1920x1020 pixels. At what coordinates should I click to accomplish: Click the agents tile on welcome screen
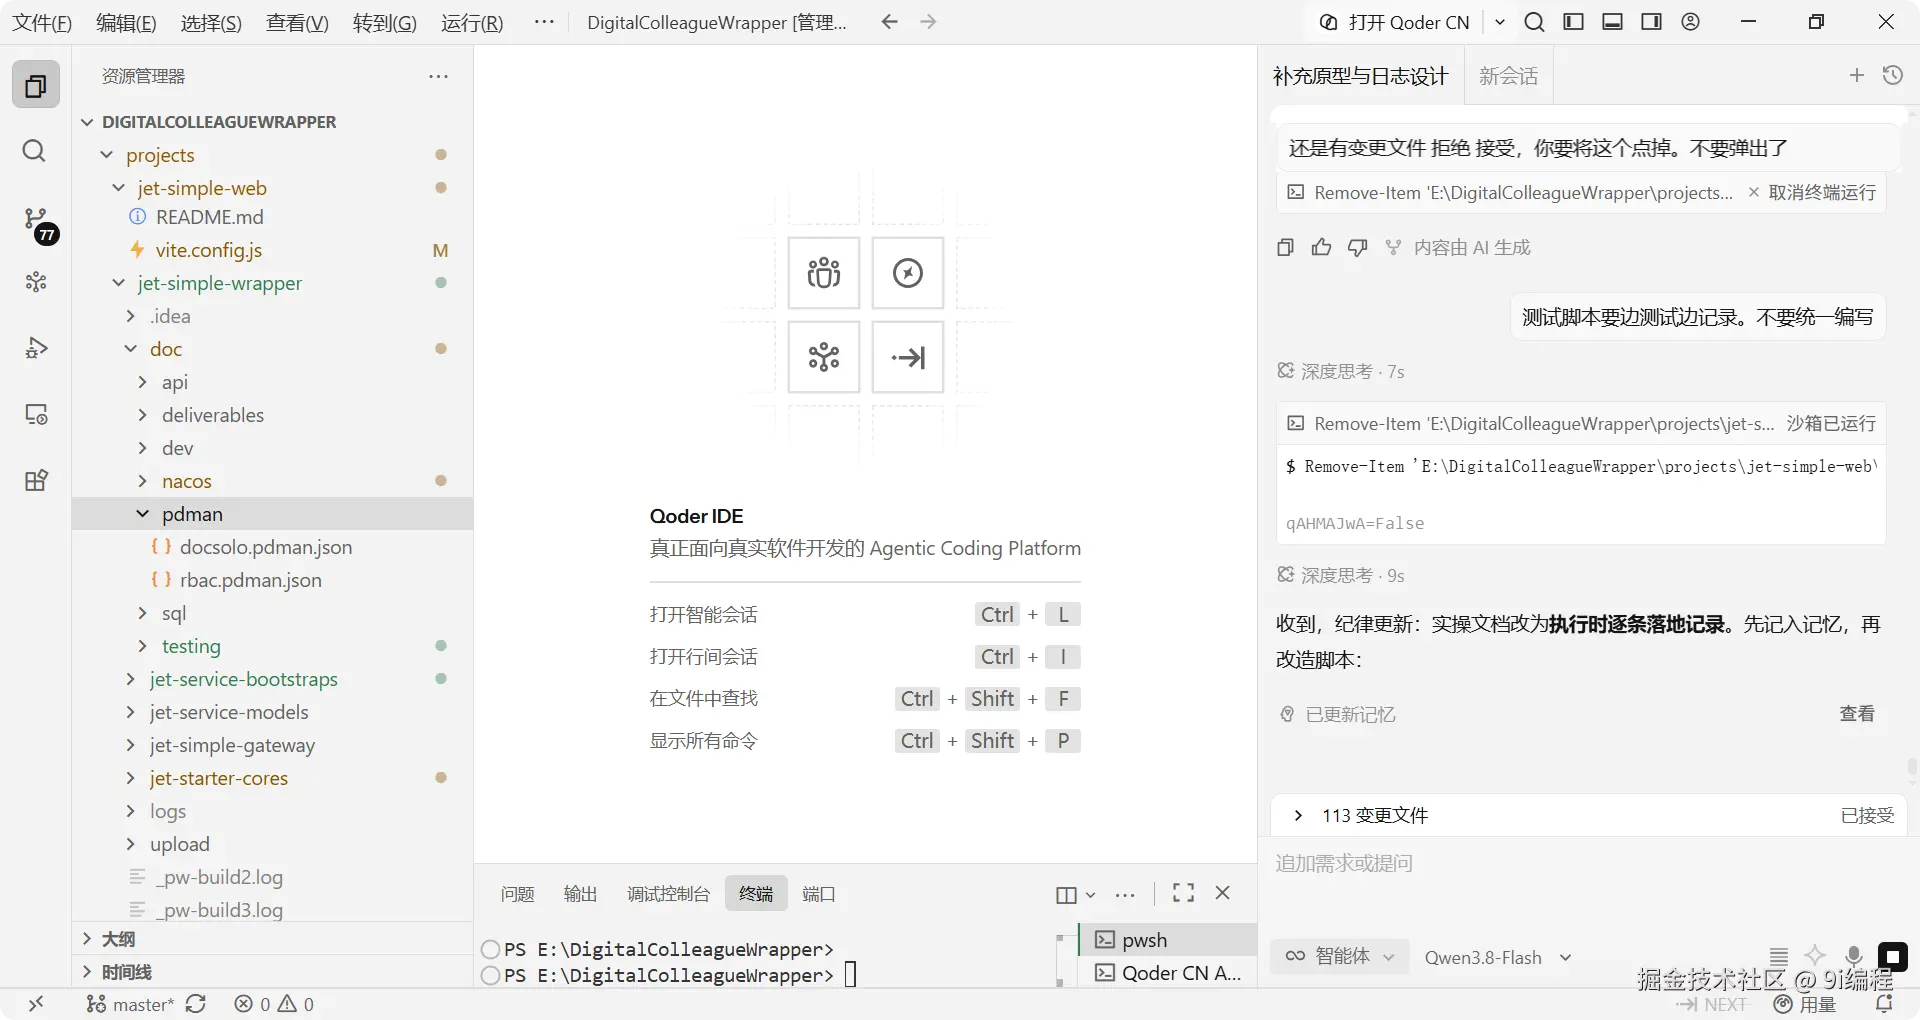pyautogui.click(x=824, y=273)
